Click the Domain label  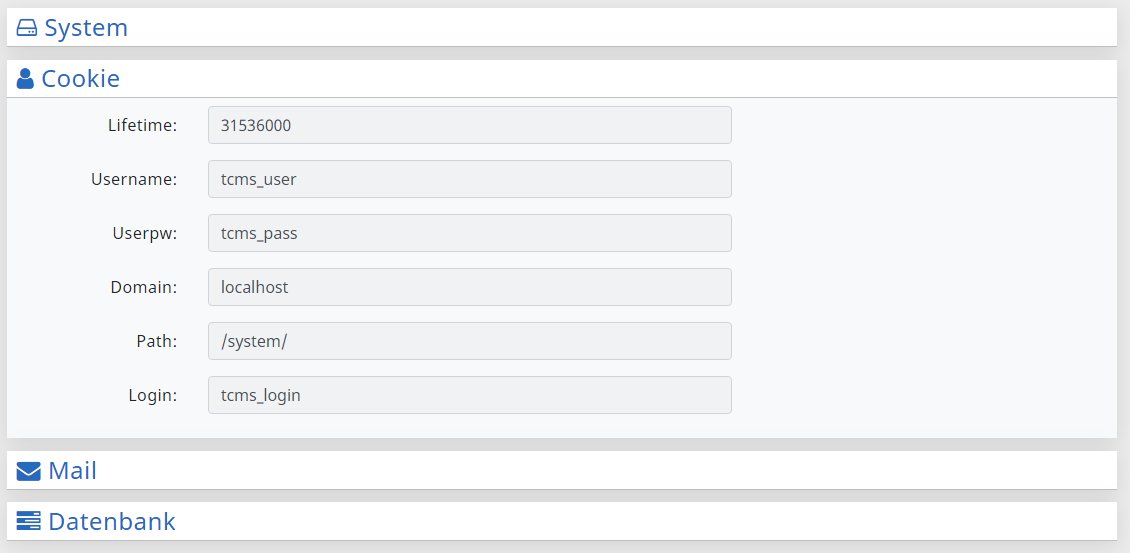click(144, 287)
